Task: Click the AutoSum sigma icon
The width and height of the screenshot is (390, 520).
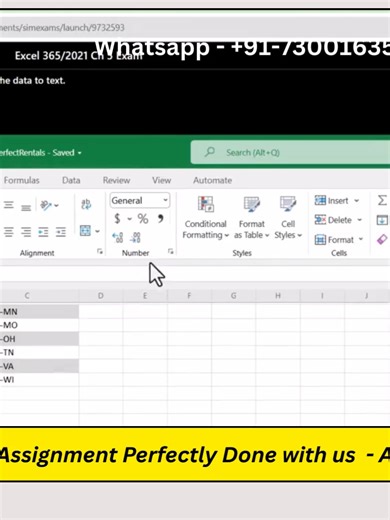Action: (382, 200)
